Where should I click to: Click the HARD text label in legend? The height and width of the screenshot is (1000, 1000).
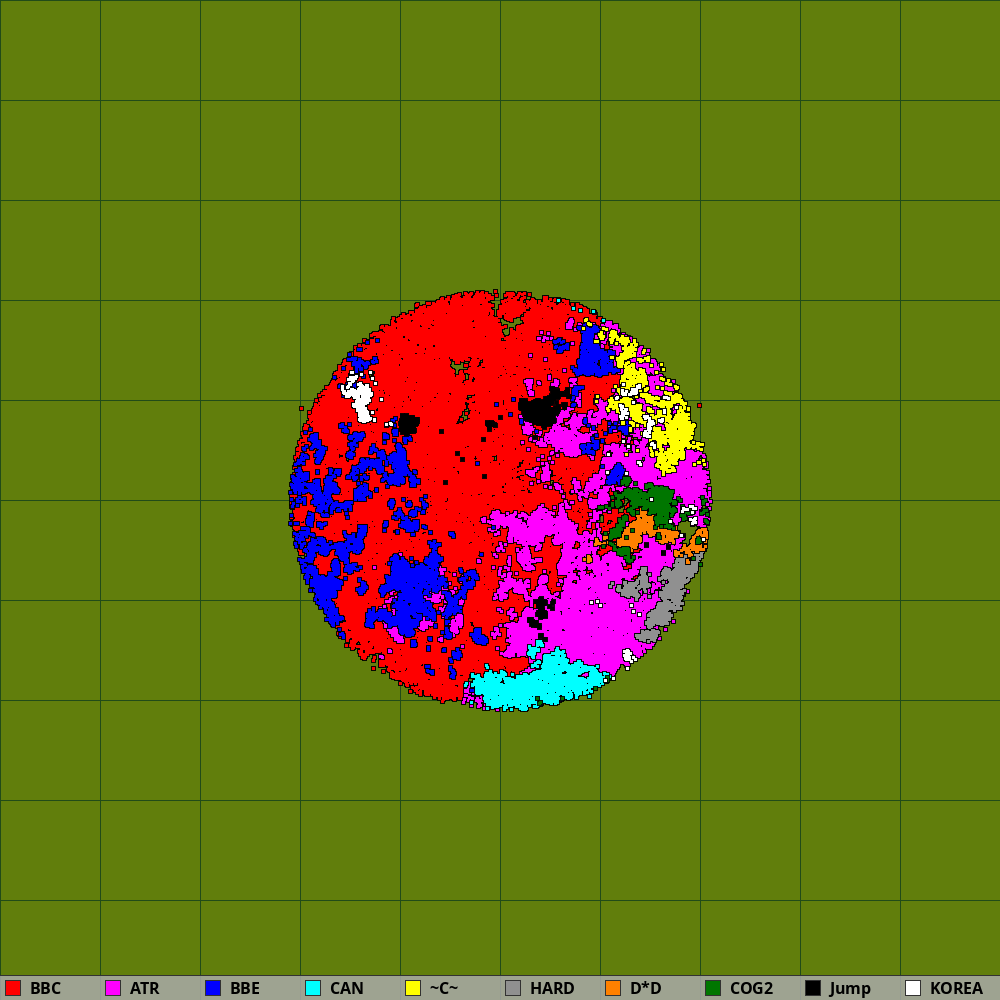pos(552,988)
